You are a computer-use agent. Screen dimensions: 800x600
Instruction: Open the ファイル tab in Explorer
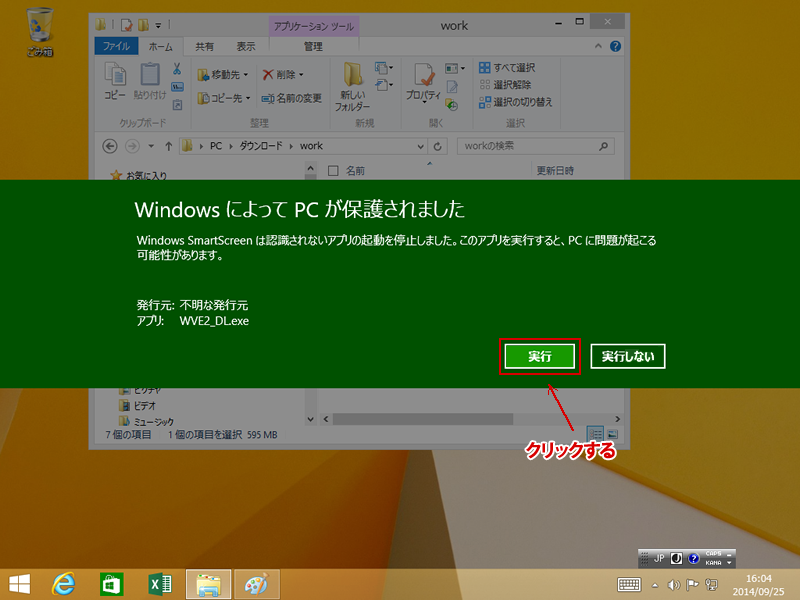(116, 46)
